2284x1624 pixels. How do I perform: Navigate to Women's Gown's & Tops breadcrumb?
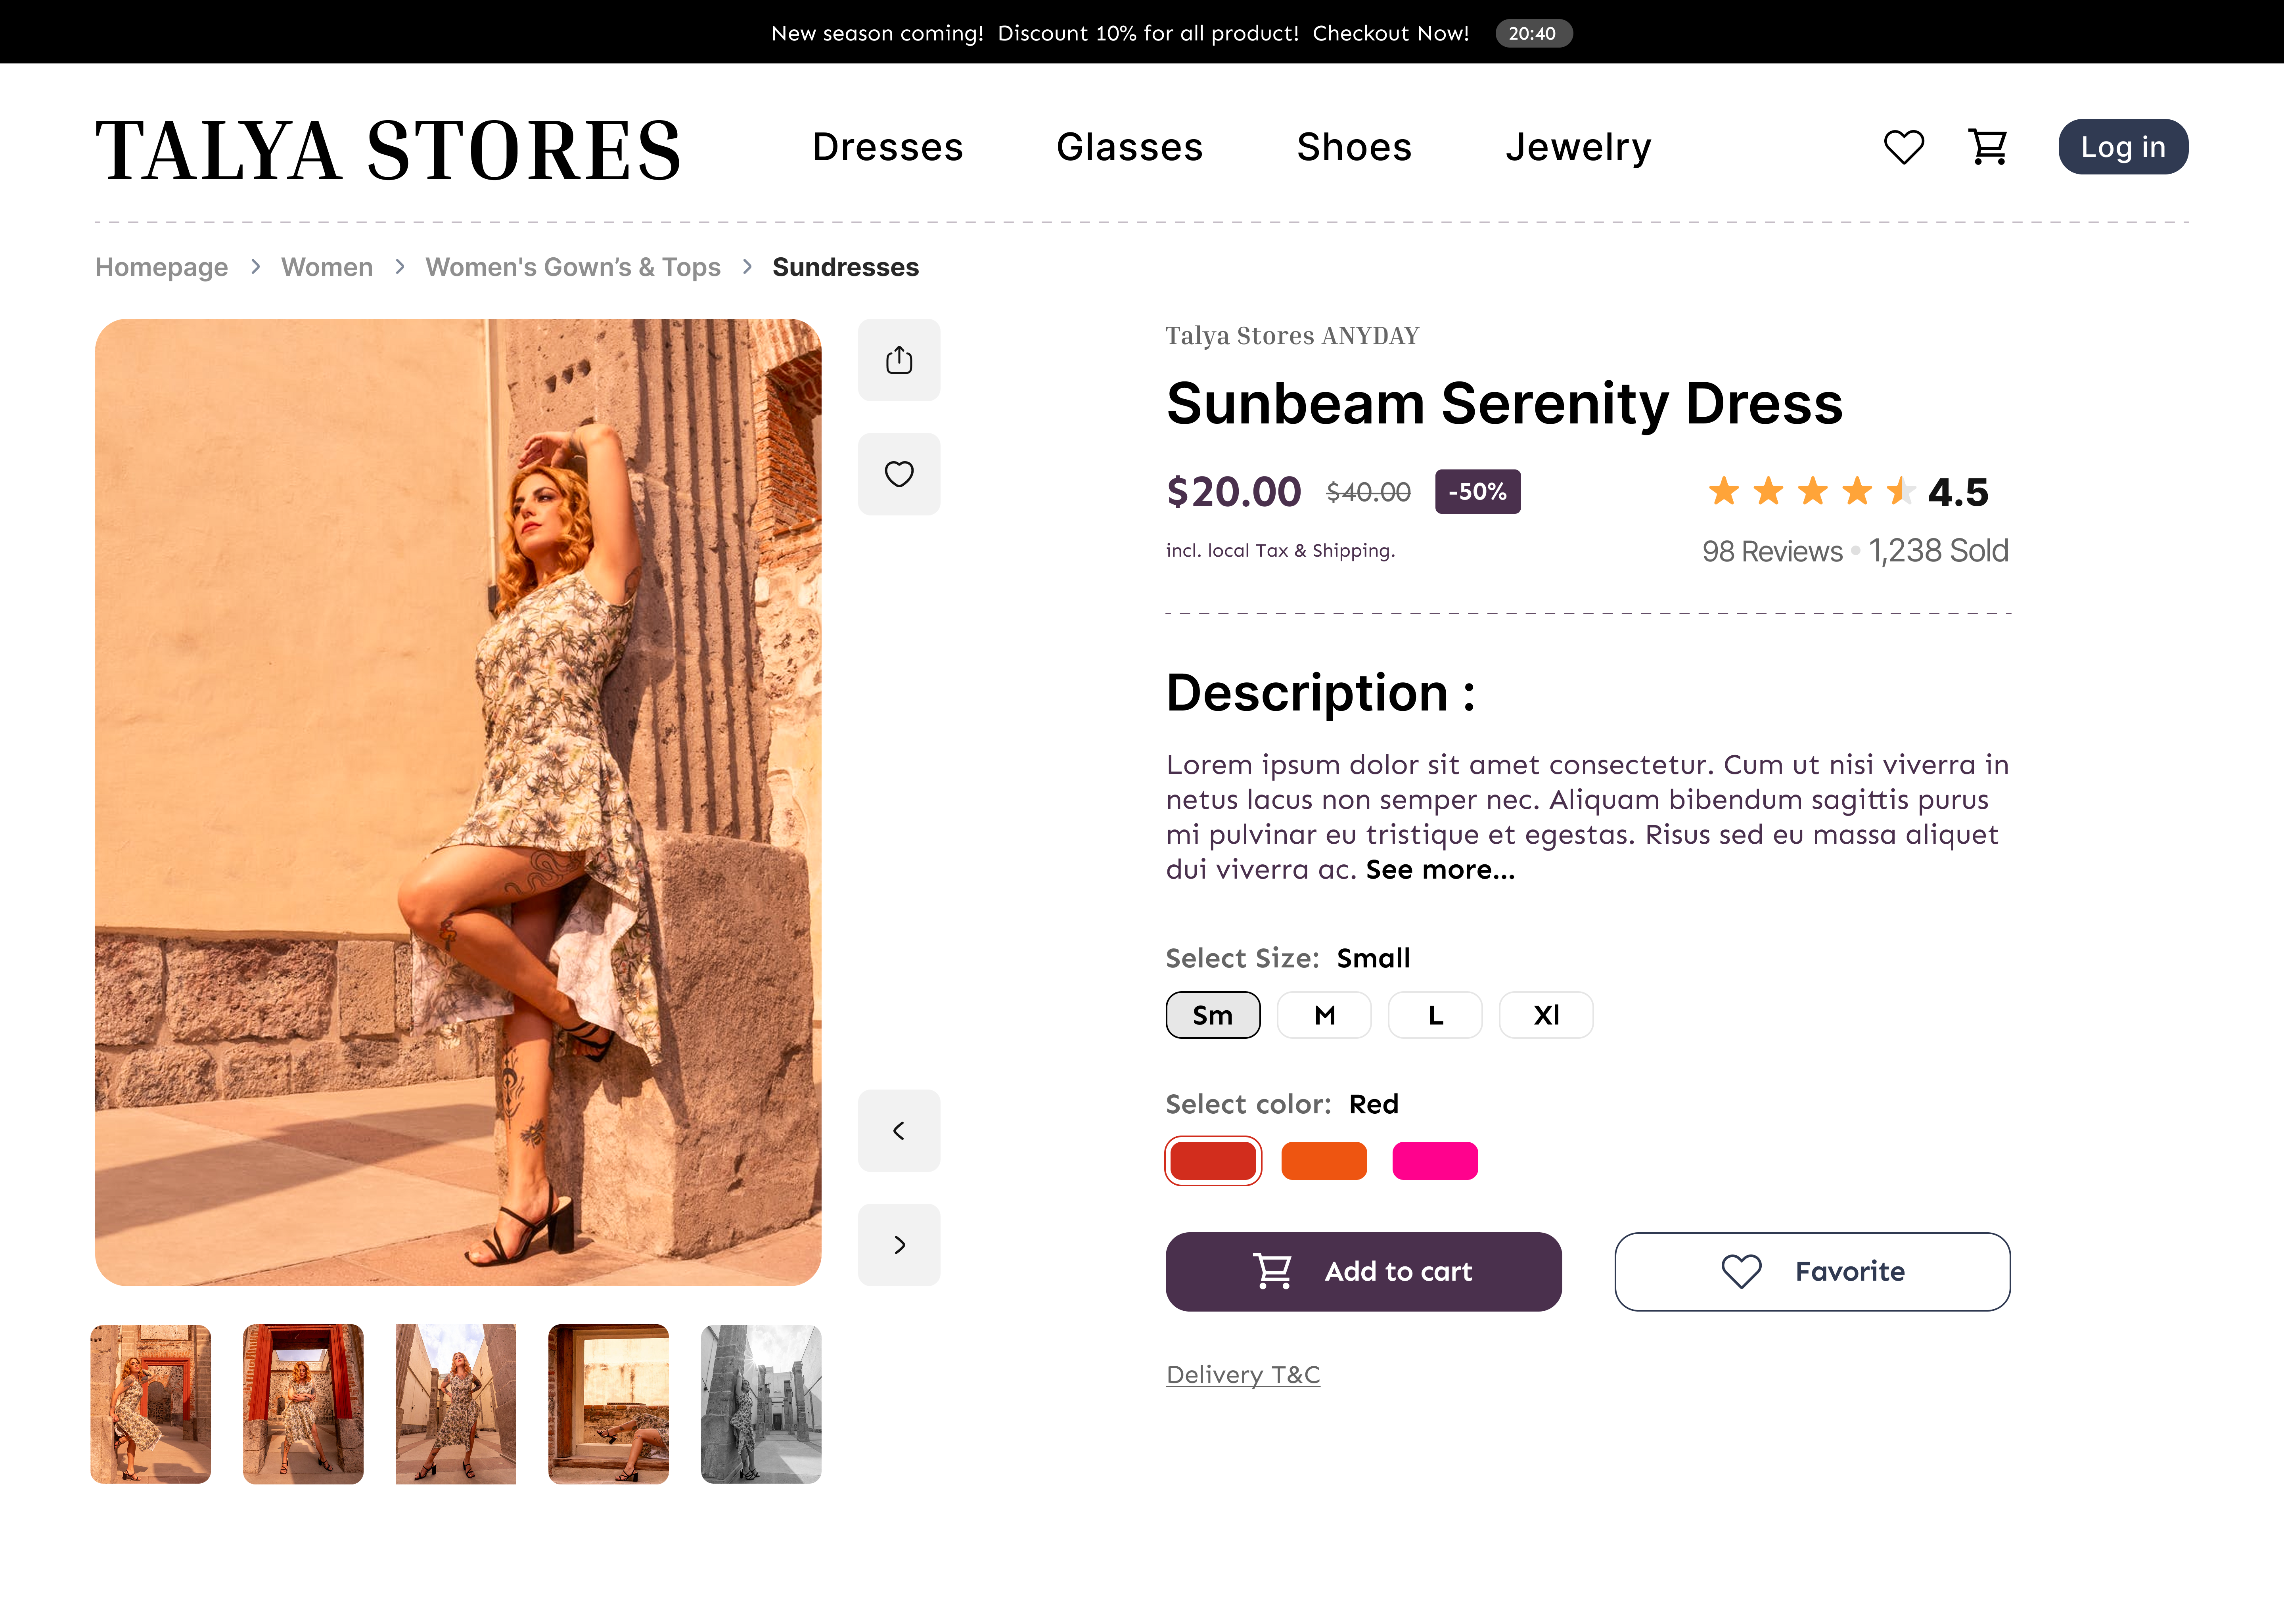(x=572, y=267)
